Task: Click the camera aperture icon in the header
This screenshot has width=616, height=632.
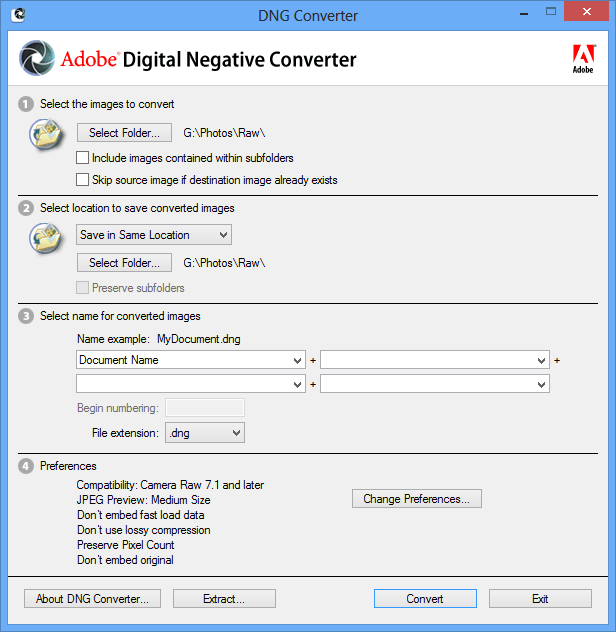Action: pos(36,59)
